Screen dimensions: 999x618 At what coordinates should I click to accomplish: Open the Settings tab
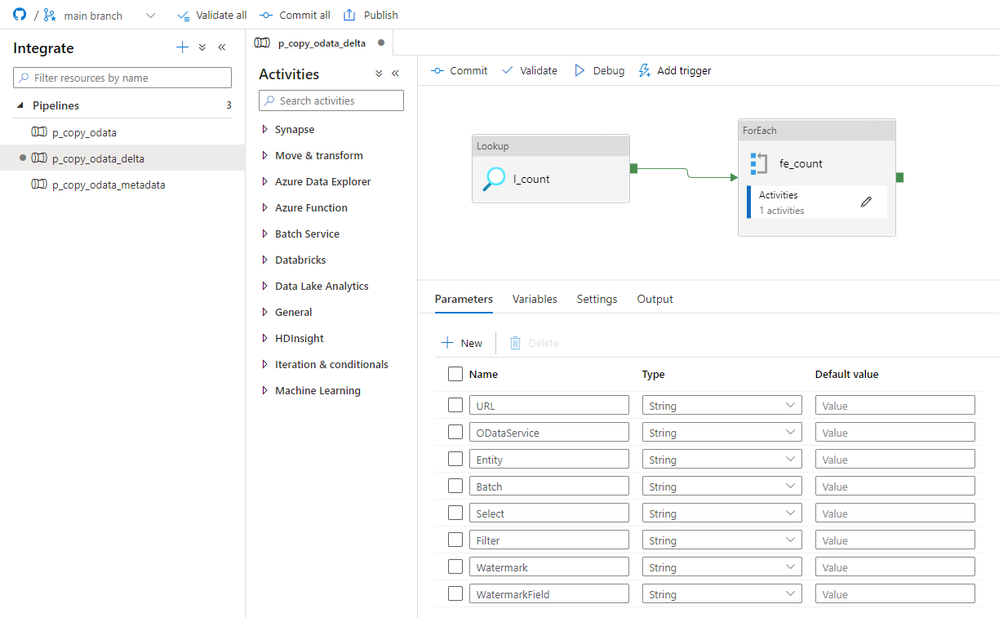point(597,299)
